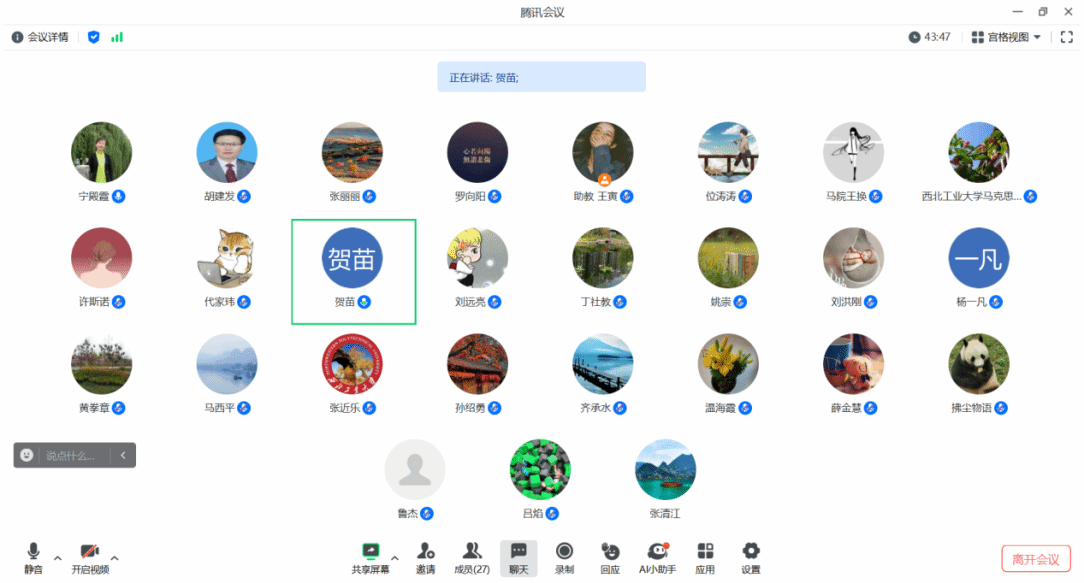Open 会议详情 meeting details

point(40,37)
